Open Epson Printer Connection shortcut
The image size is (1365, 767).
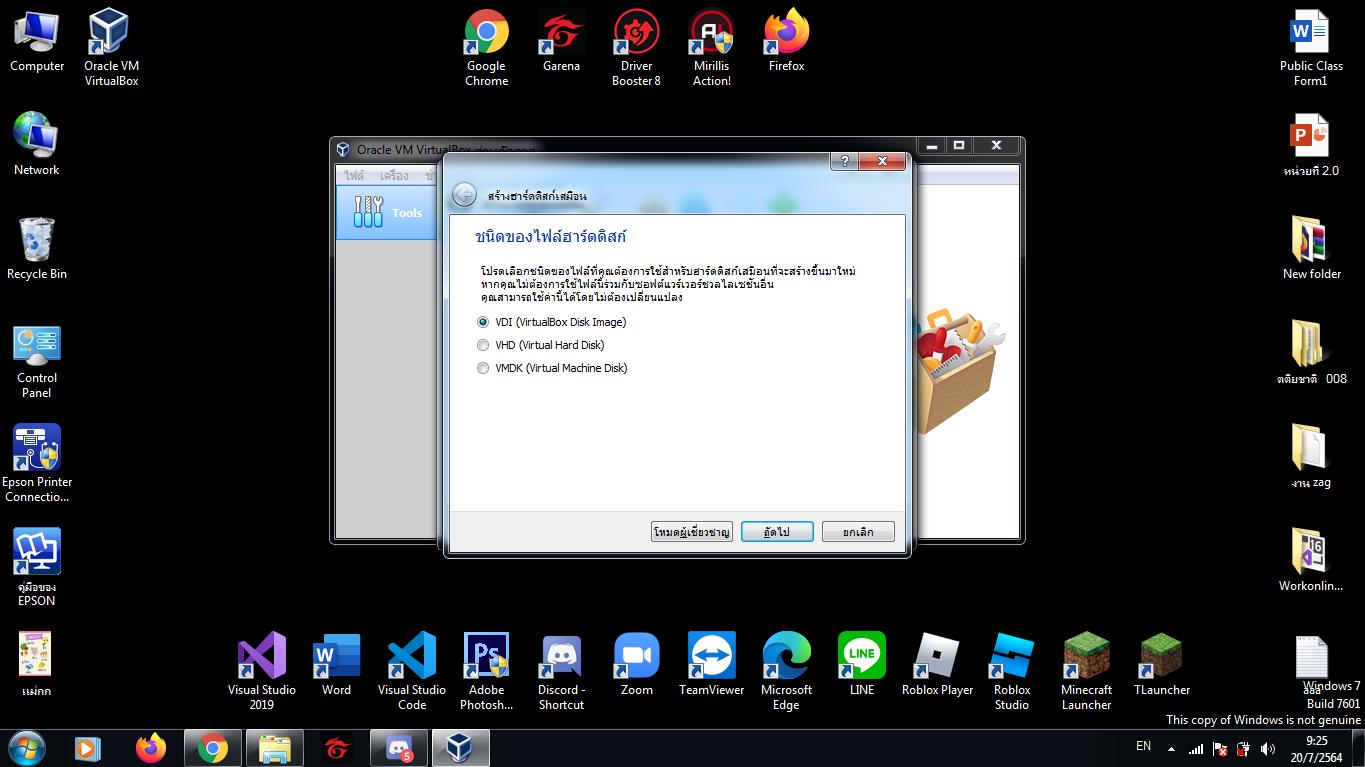tap(37, 463)
